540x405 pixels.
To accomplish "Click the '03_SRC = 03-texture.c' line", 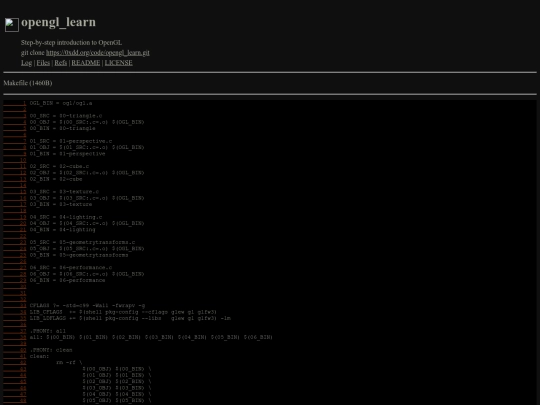I will [x=64, y=191].
